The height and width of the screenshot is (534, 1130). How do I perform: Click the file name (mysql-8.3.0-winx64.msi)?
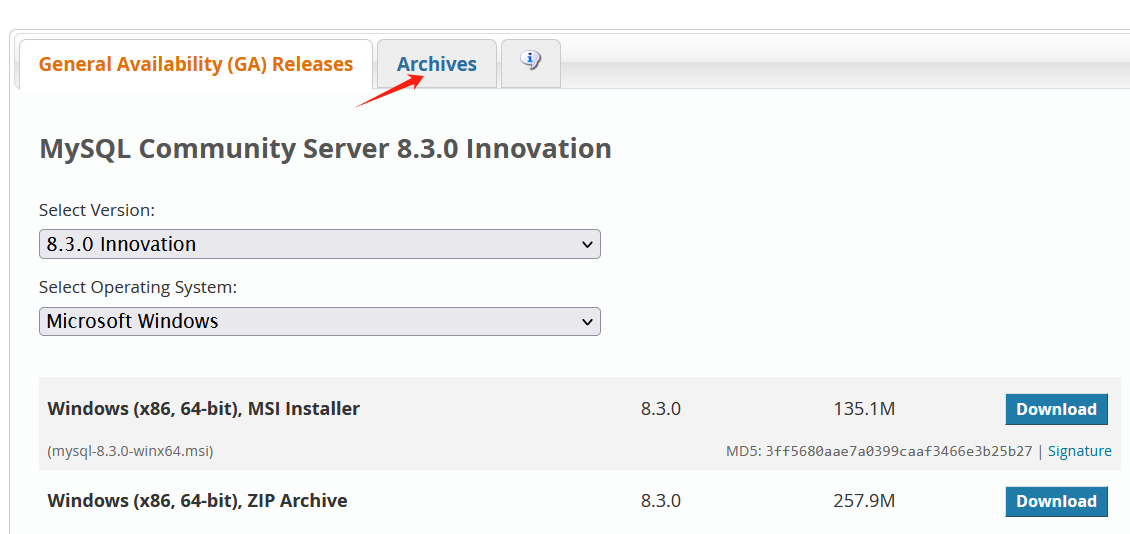pyautogui.click(x=130, y=452)
